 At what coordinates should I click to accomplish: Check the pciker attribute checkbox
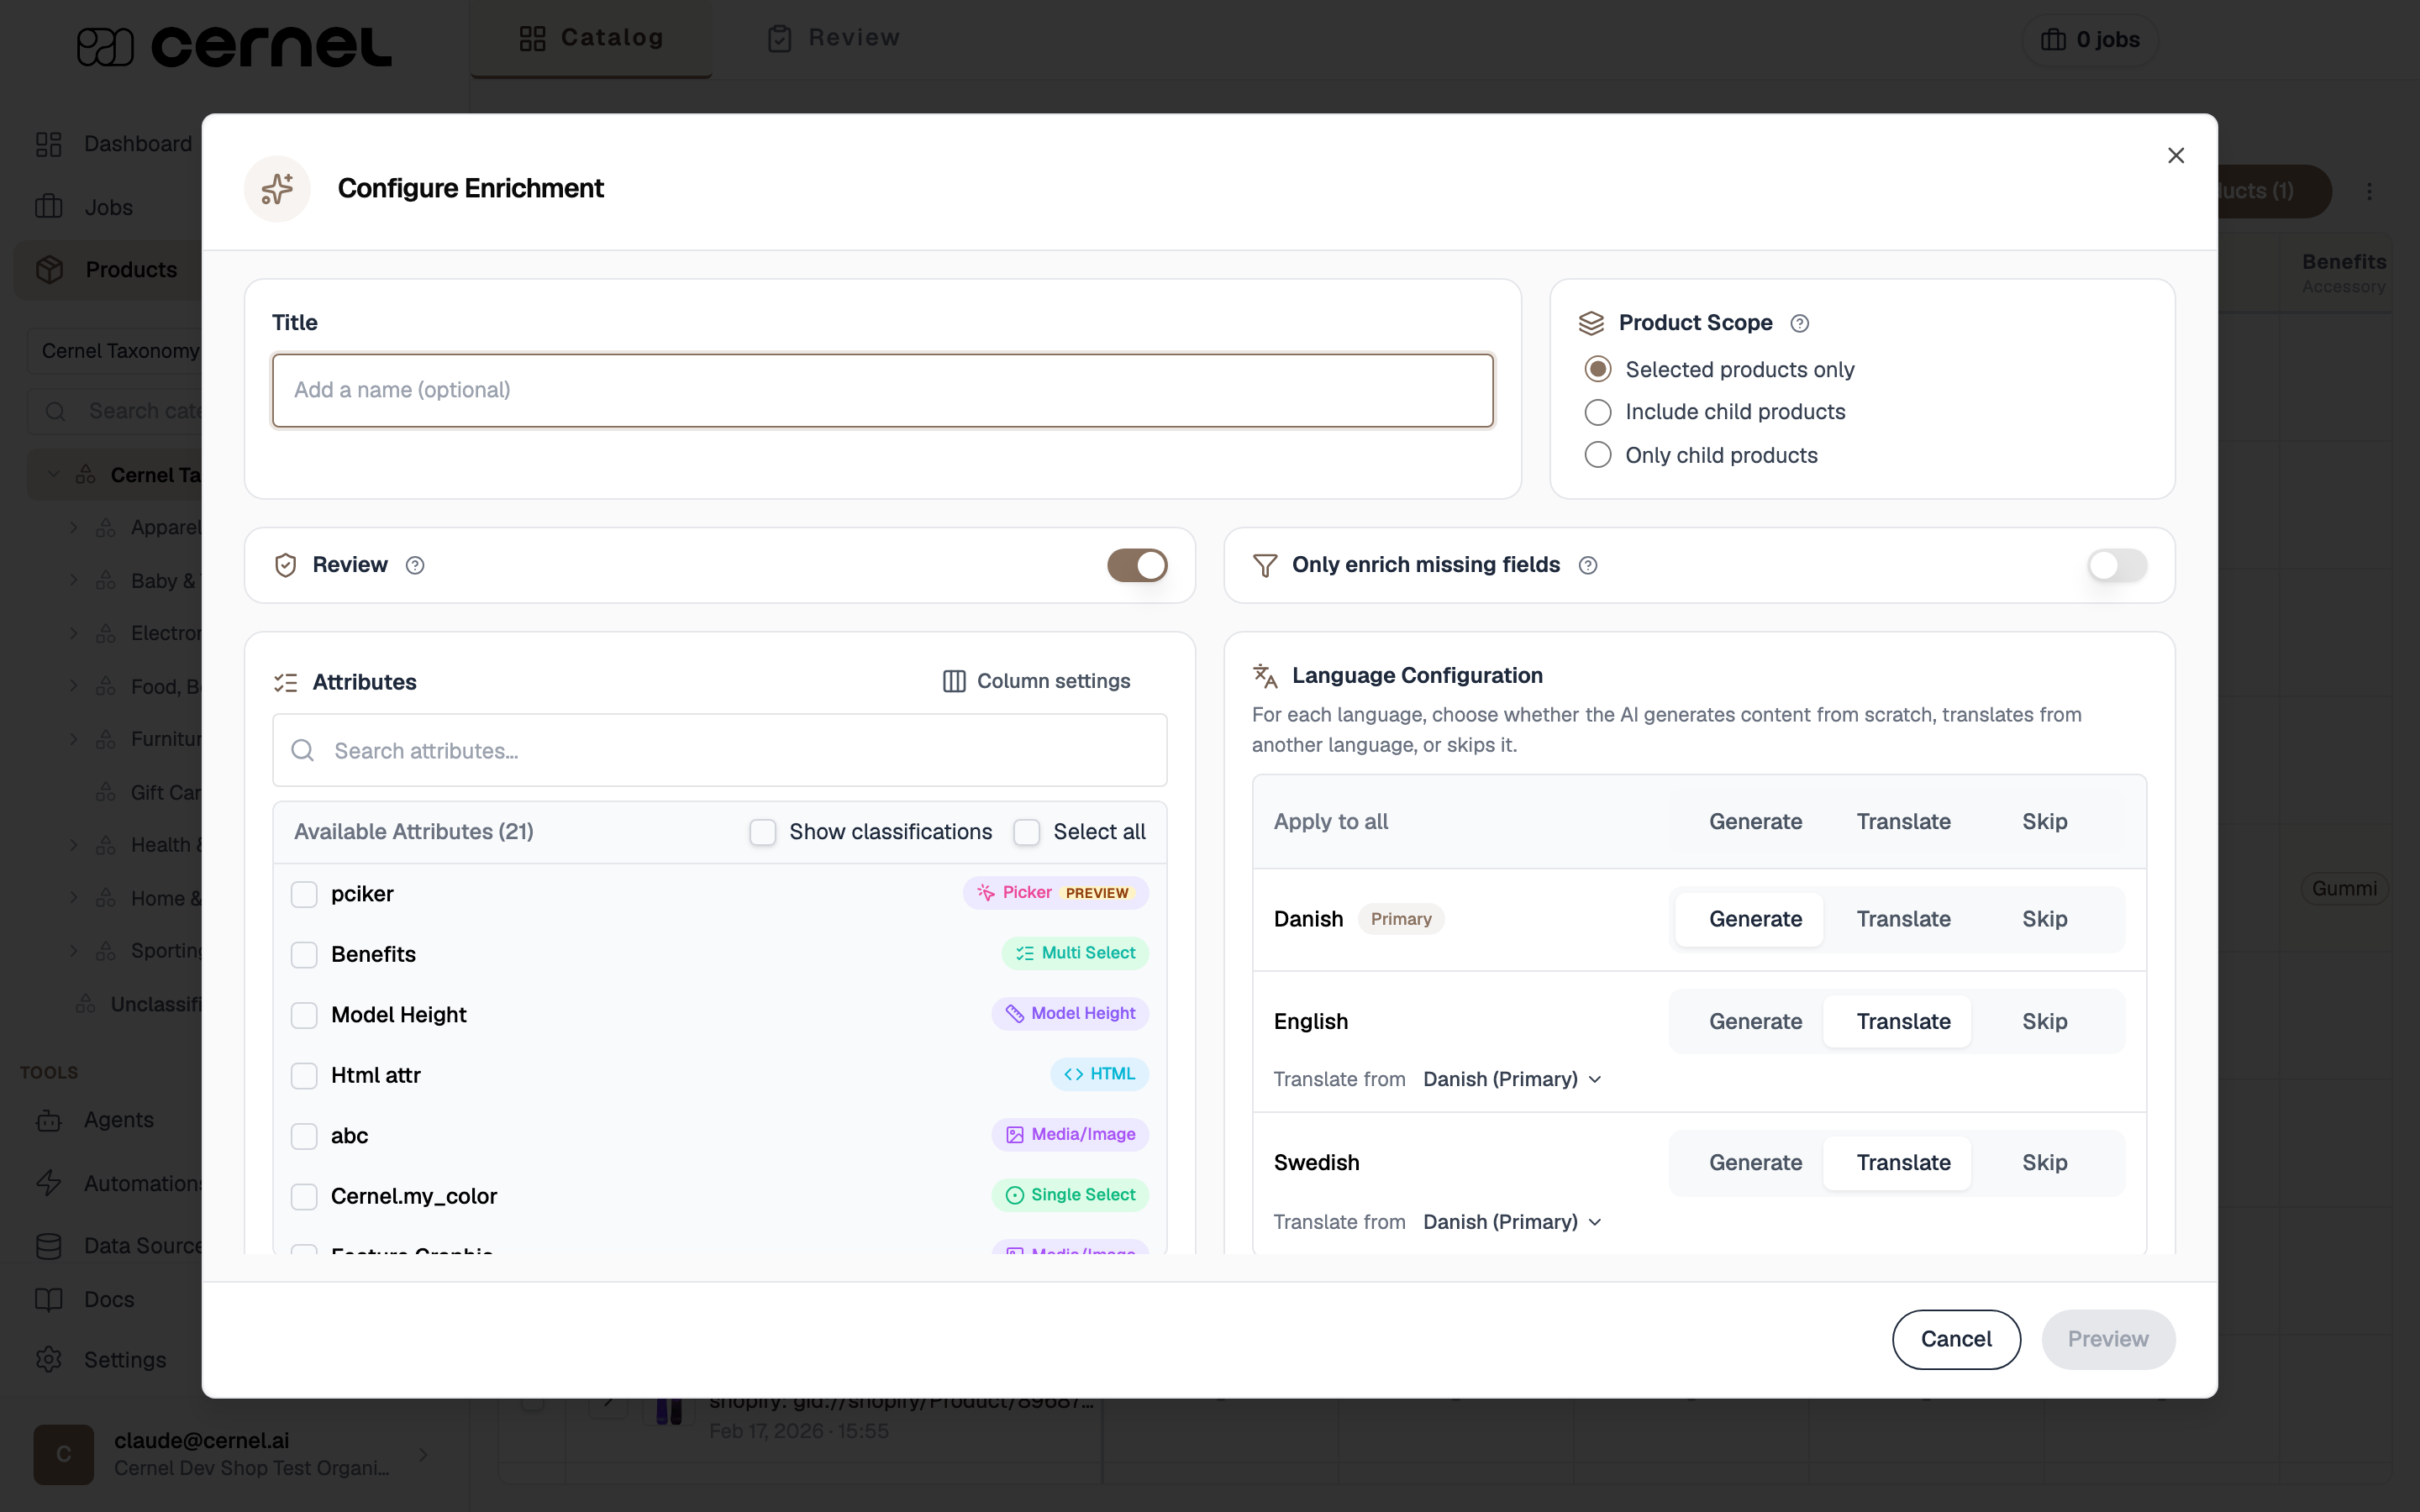click(304, 894)
